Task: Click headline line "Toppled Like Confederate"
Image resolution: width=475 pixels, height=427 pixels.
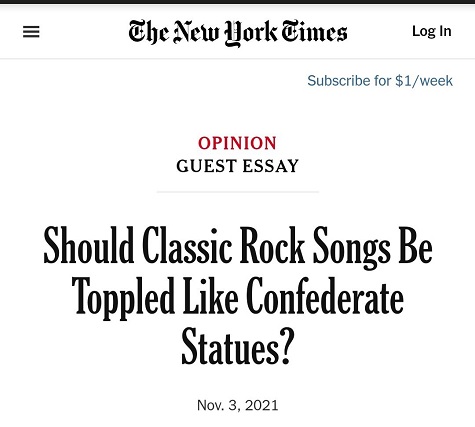Action: 238,297
